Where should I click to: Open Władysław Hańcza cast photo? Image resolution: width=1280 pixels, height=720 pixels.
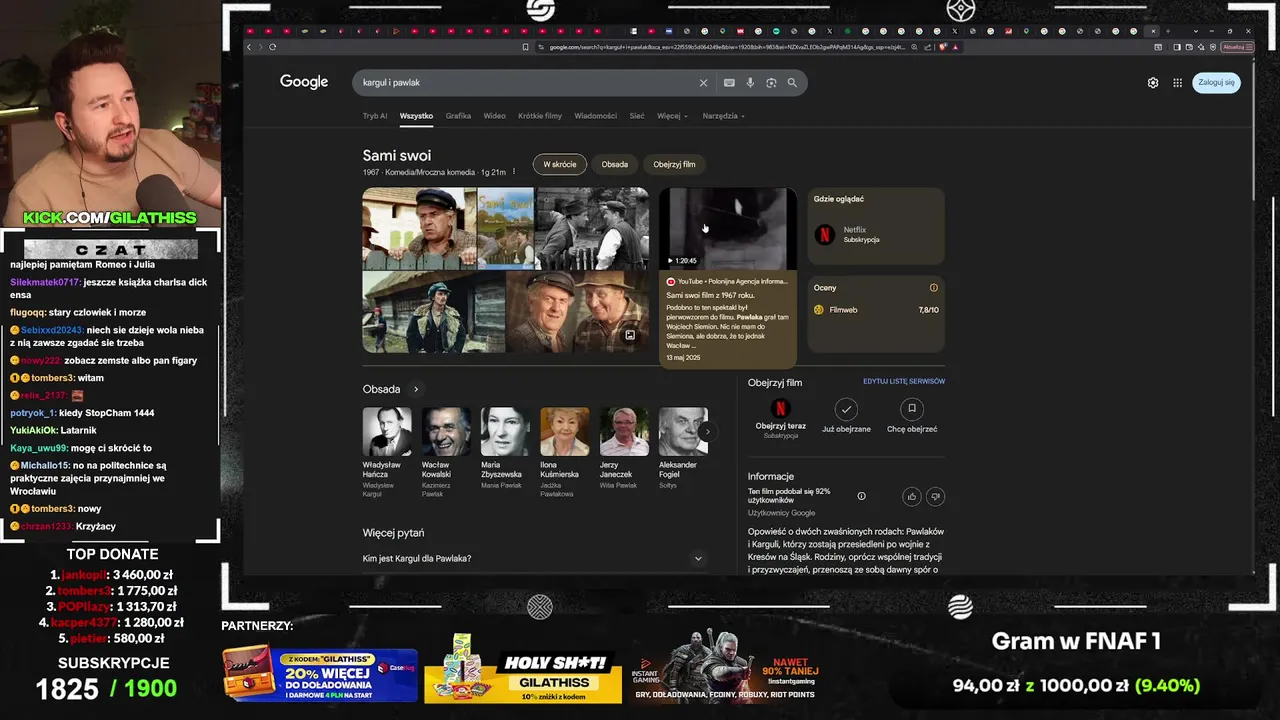[386, 431]
